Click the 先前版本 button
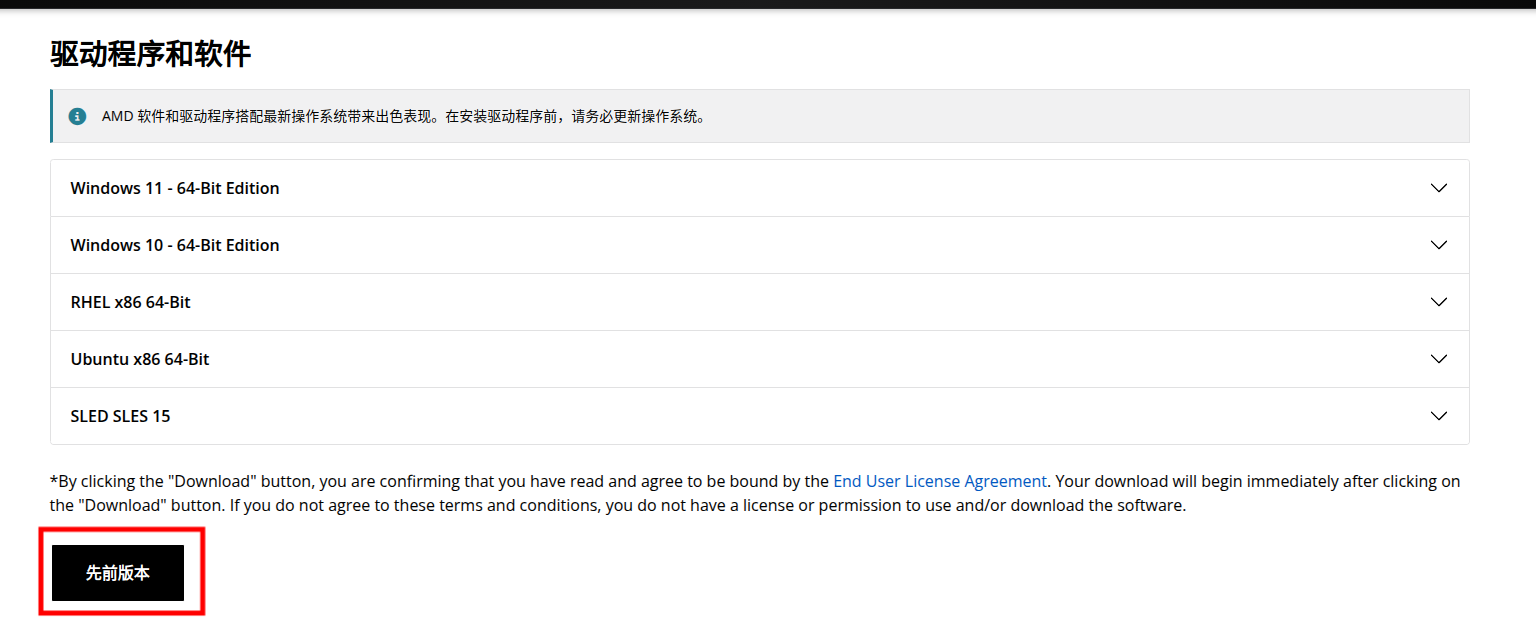Viewport: 1536px width, 644px height. coord(118,573)
